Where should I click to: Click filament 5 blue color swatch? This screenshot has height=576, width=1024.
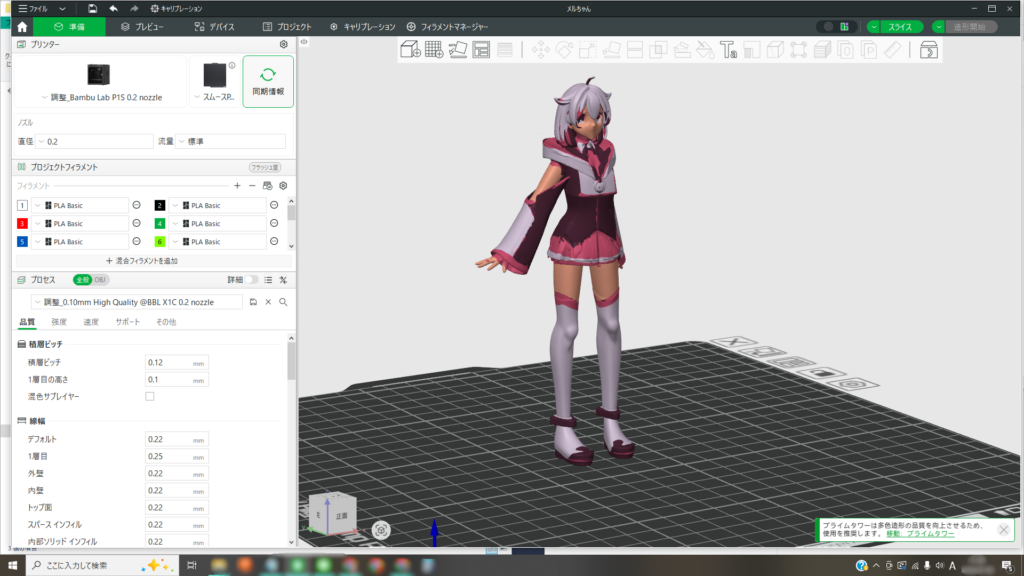[22, 242]
